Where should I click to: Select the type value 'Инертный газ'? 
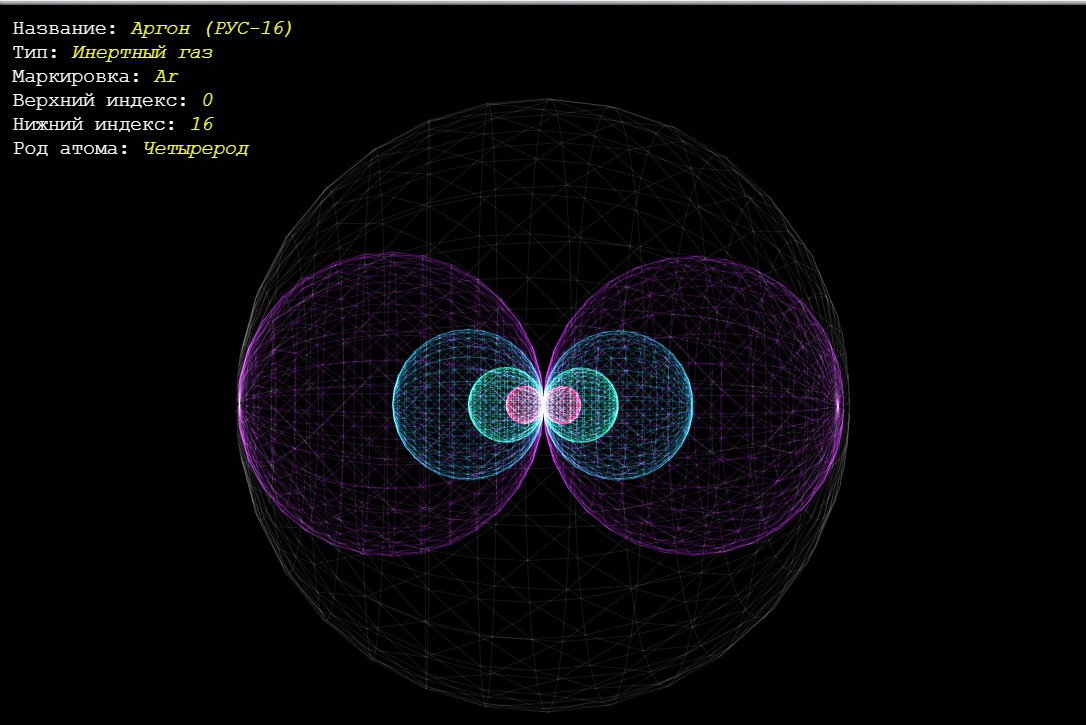(x=142, y=53)
